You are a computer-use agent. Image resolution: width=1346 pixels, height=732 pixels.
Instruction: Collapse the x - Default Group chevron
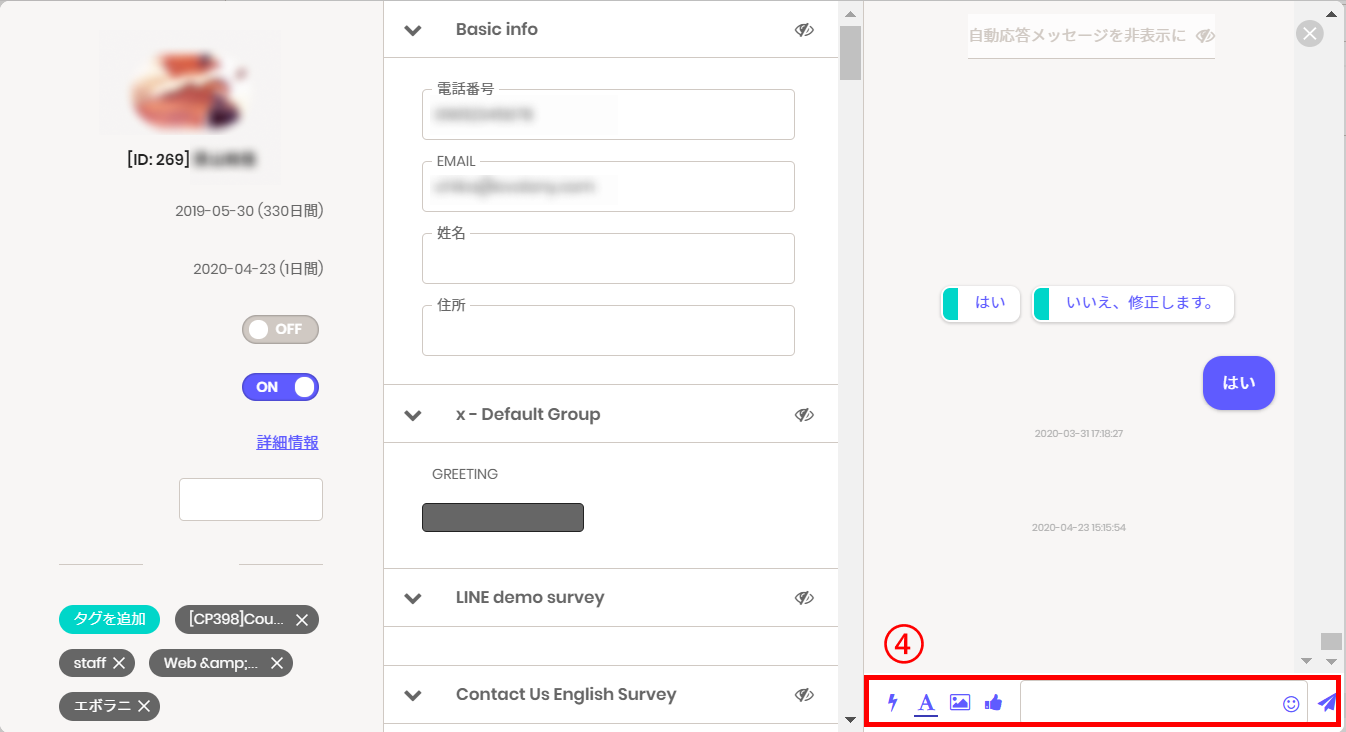click(x=413, y=415)
